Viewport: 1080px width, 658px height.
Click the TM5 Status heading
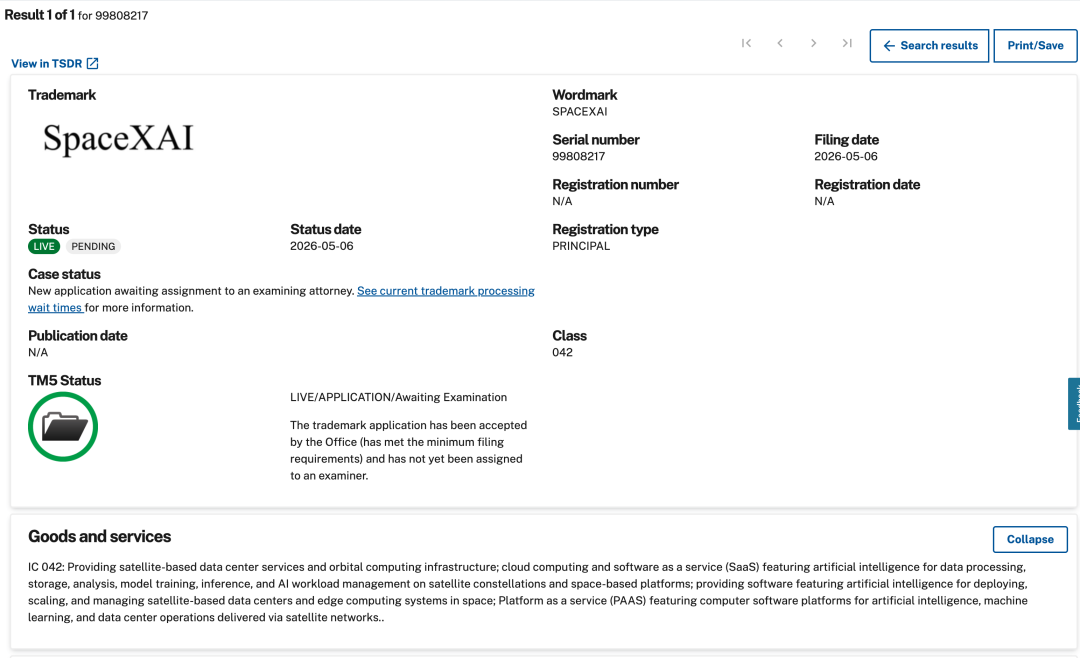pos(65,380)
